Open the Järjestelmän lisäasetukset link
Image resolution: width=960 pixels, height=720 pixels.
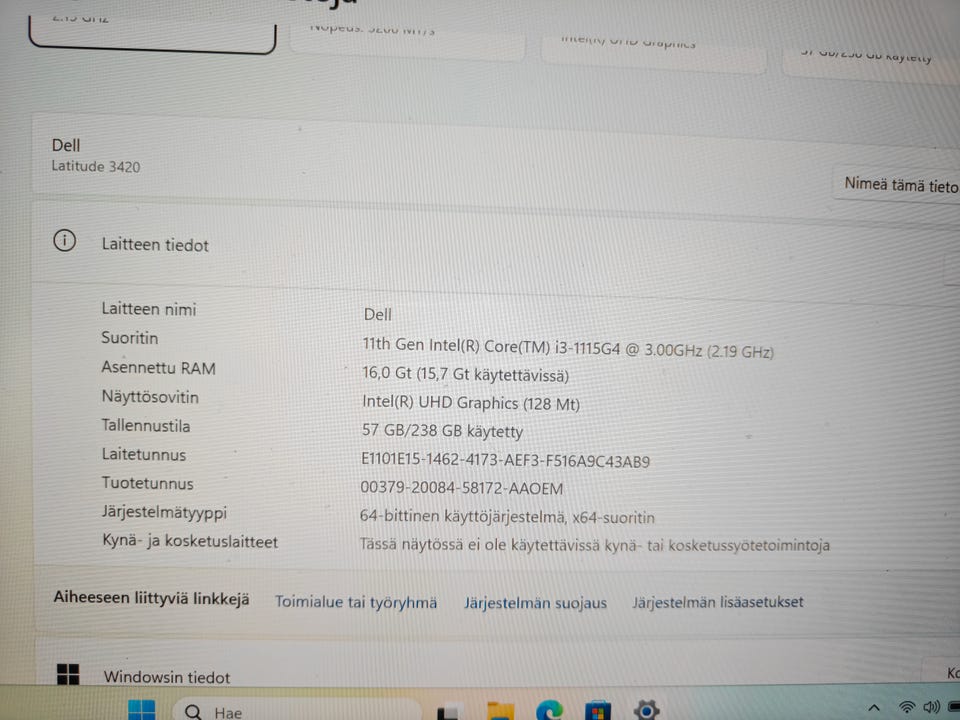718,602
